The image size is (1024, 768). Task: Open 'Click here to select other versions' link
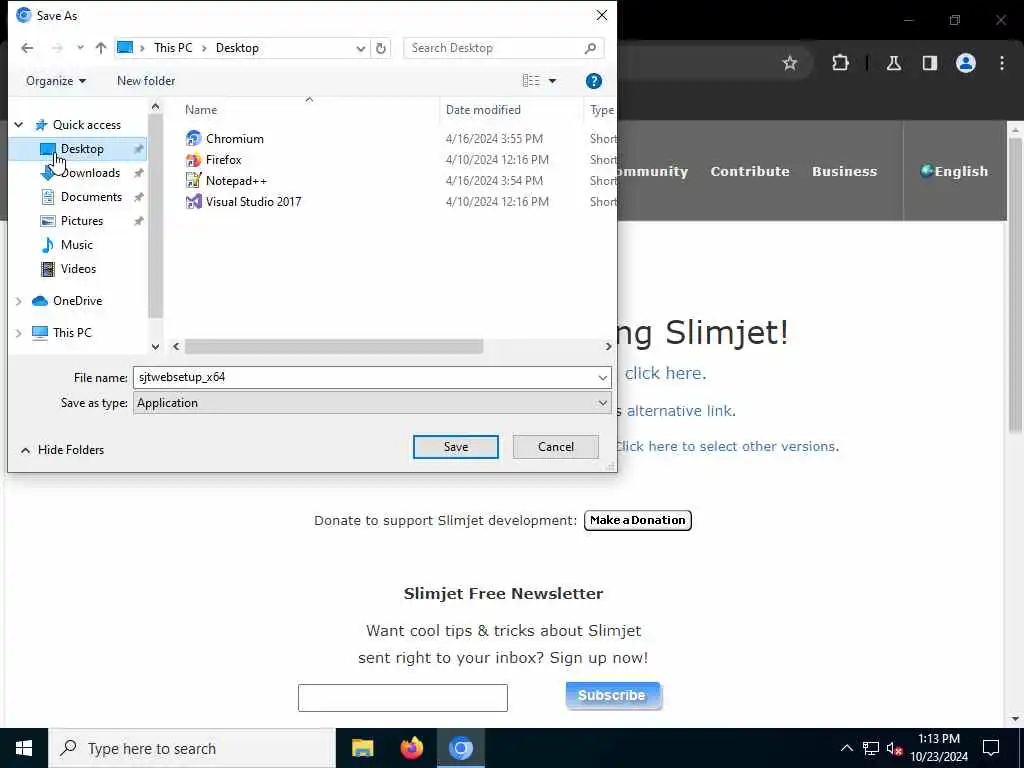pyautogui.click(x=727, y=446)
